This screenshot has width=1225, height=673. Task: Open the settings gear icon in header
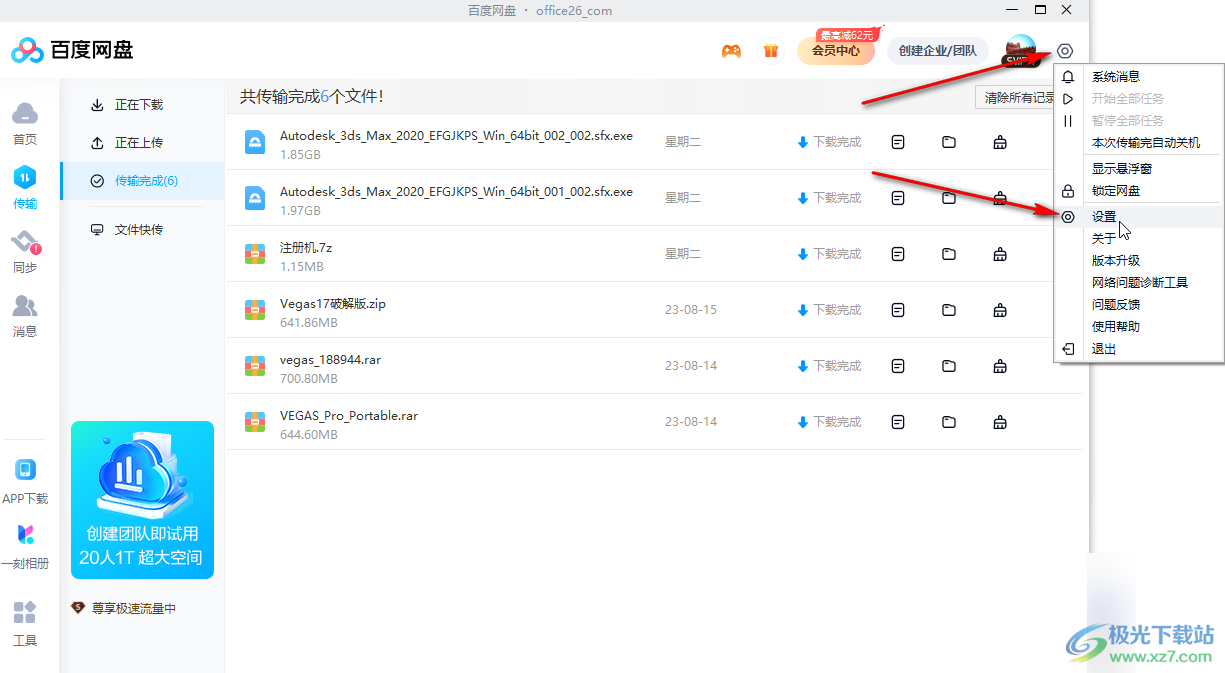(1065, 51)
